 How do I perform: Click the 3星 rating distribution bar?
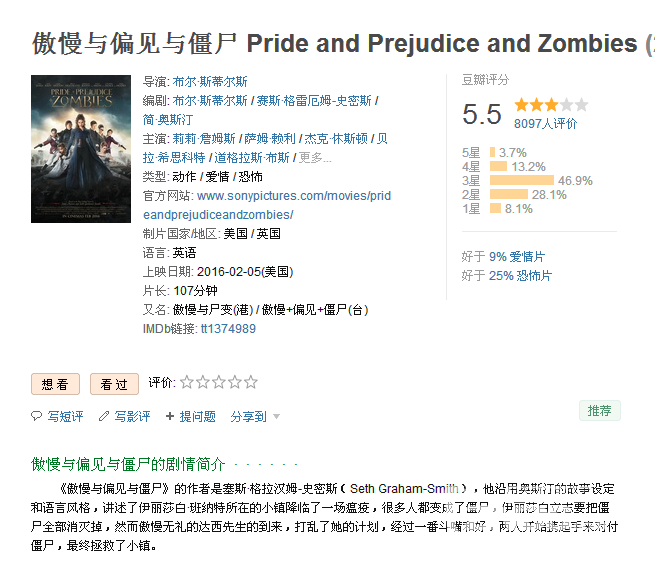[x=521, y=181]
